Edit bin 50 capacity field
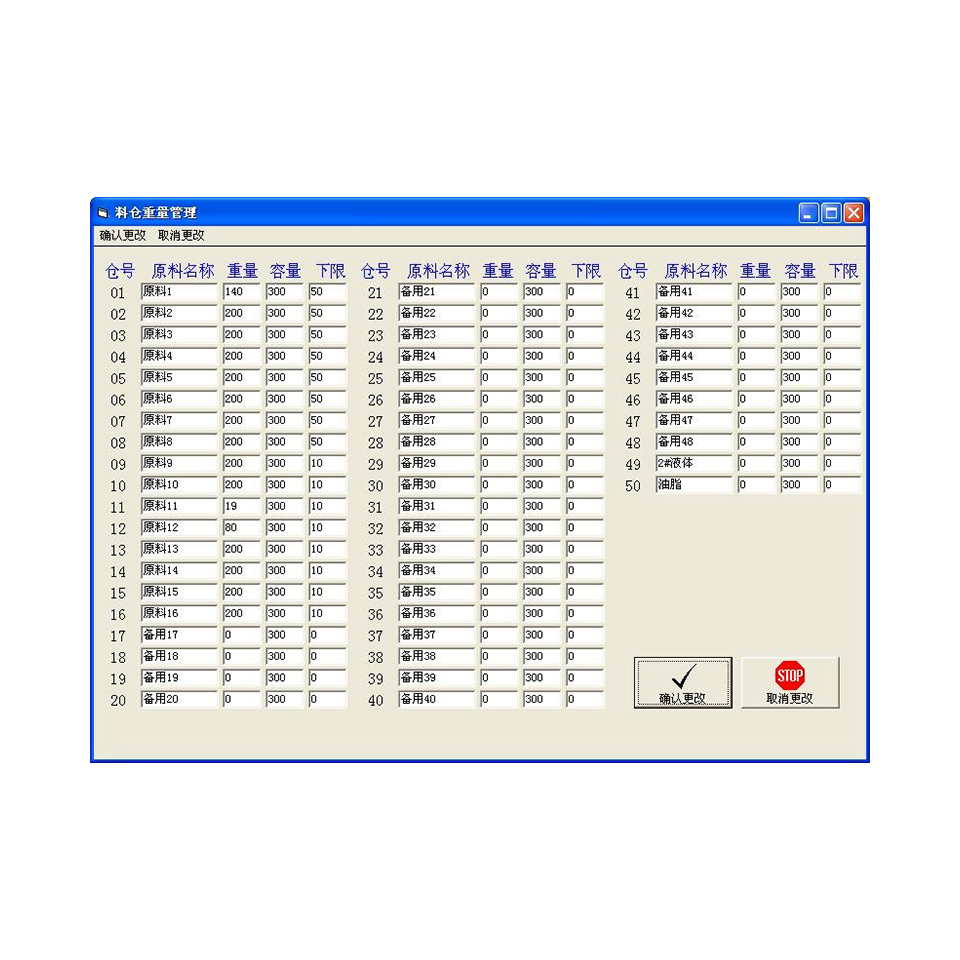This screenshot has height=960, width=960. pyautogui.click(x=799, y=485)
